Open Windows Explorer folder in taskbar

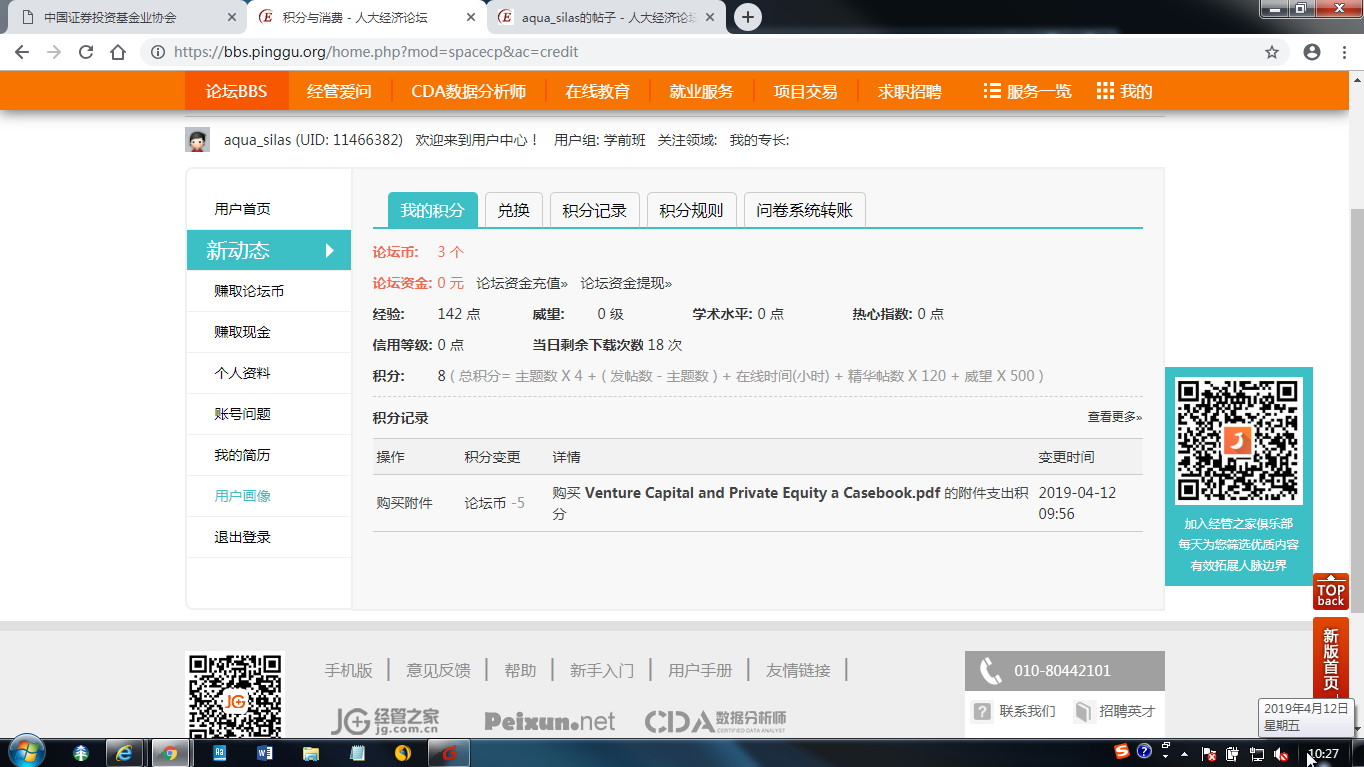click(x=311, y=752)
